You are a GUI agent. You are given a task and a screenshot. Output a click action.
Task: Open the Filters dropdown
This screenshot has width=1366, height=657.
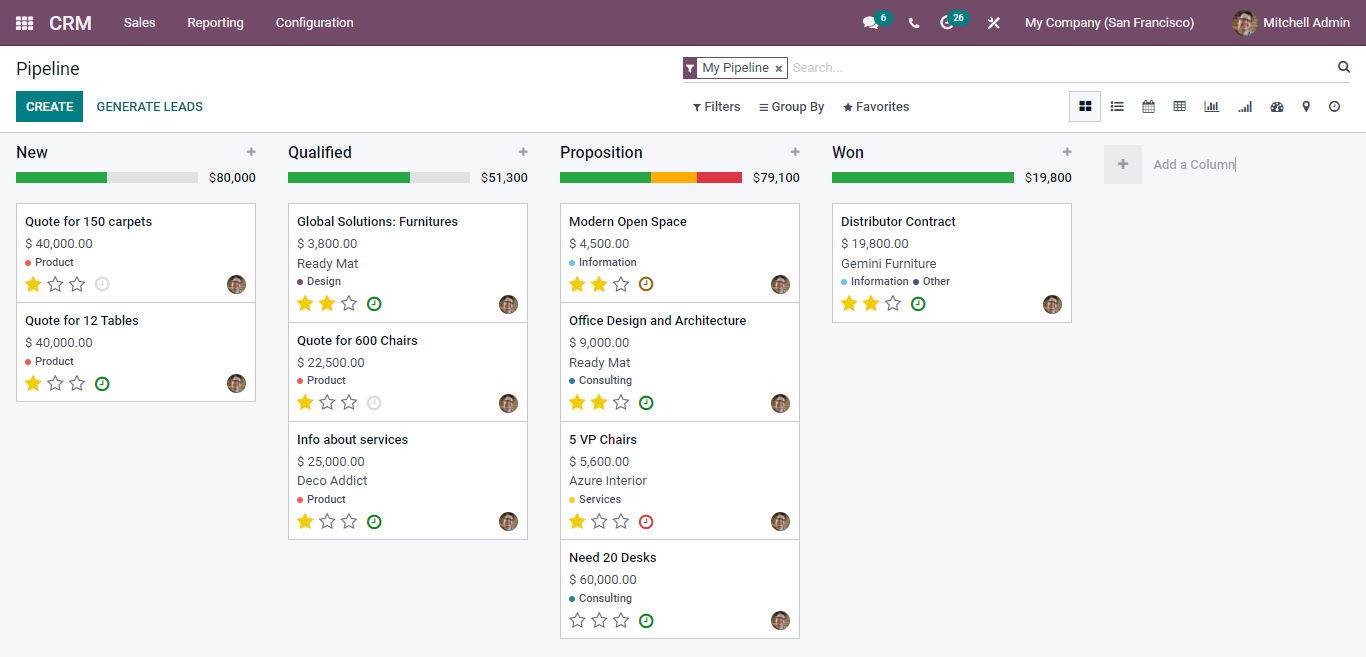coord(716,107)
